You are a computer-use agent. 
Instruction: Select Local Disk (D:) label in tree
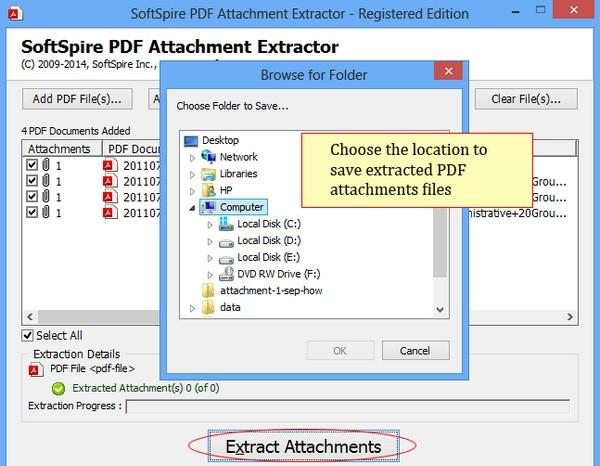point(269,241)
